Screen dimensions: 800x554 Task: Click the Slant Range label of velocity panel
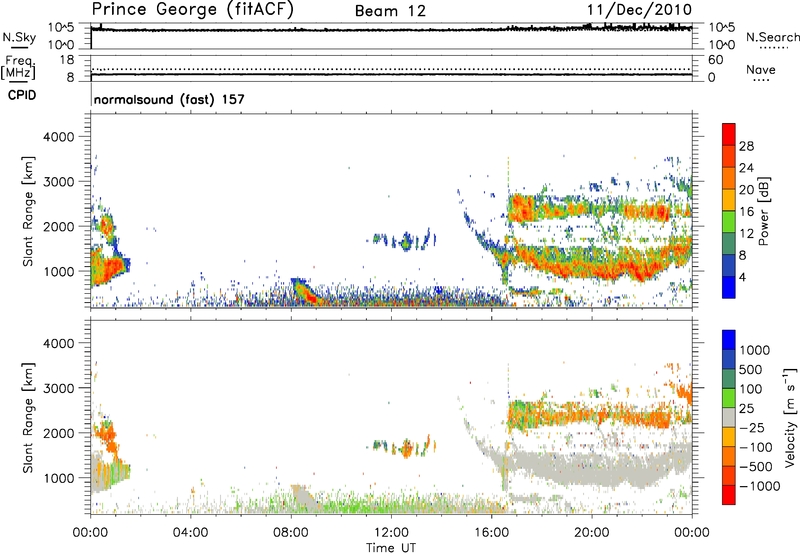28,417
